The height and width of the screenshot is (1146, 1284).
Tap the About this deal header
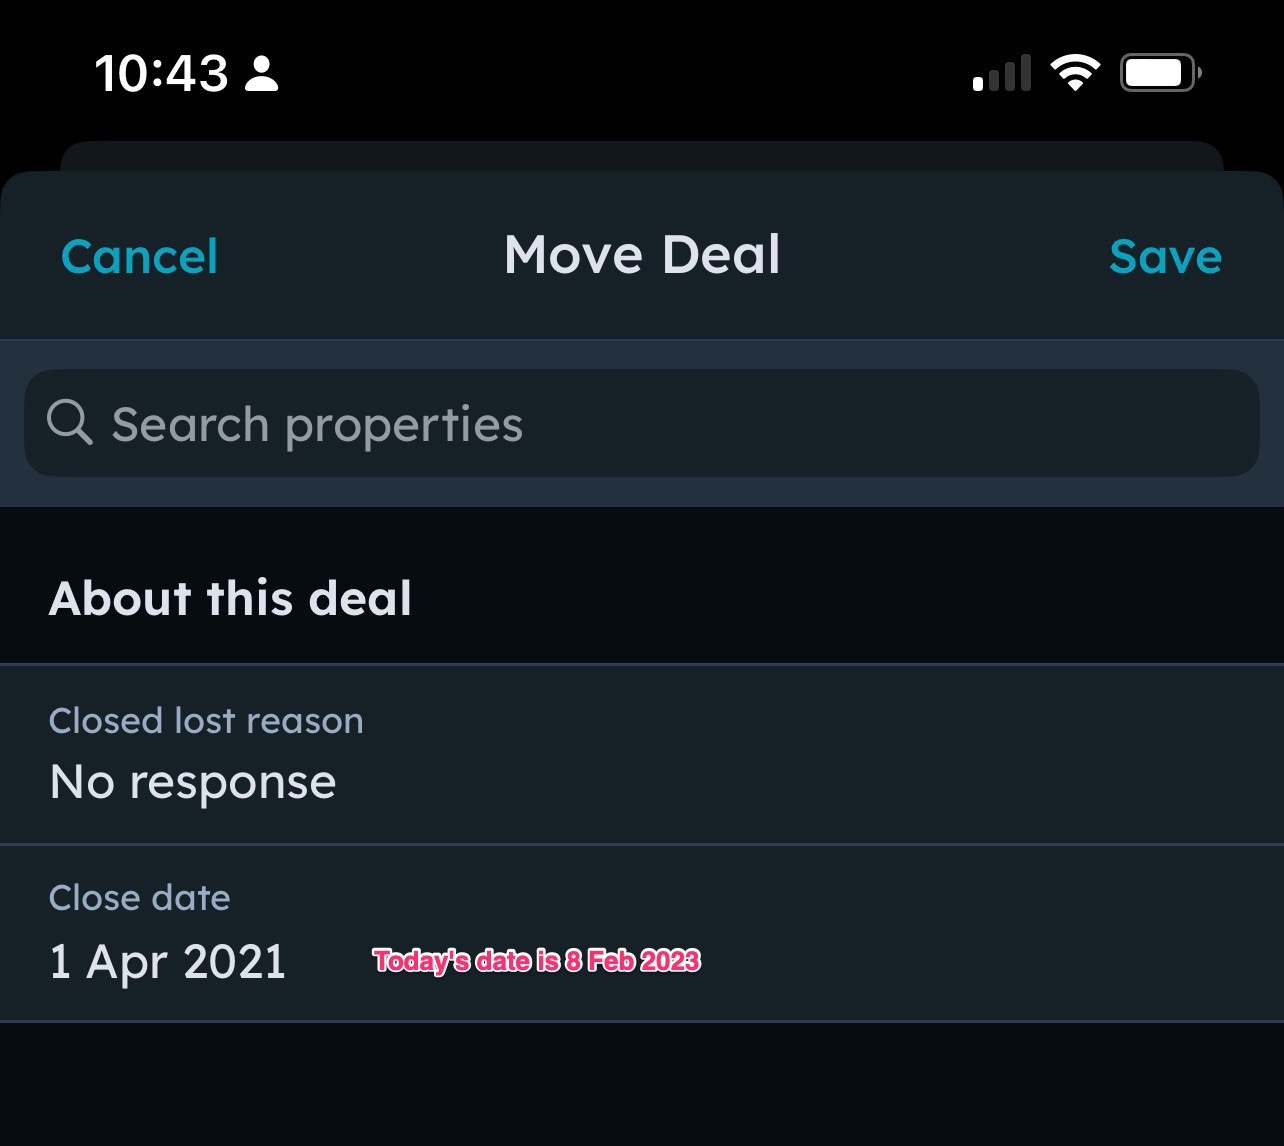[x=230, y=599]
